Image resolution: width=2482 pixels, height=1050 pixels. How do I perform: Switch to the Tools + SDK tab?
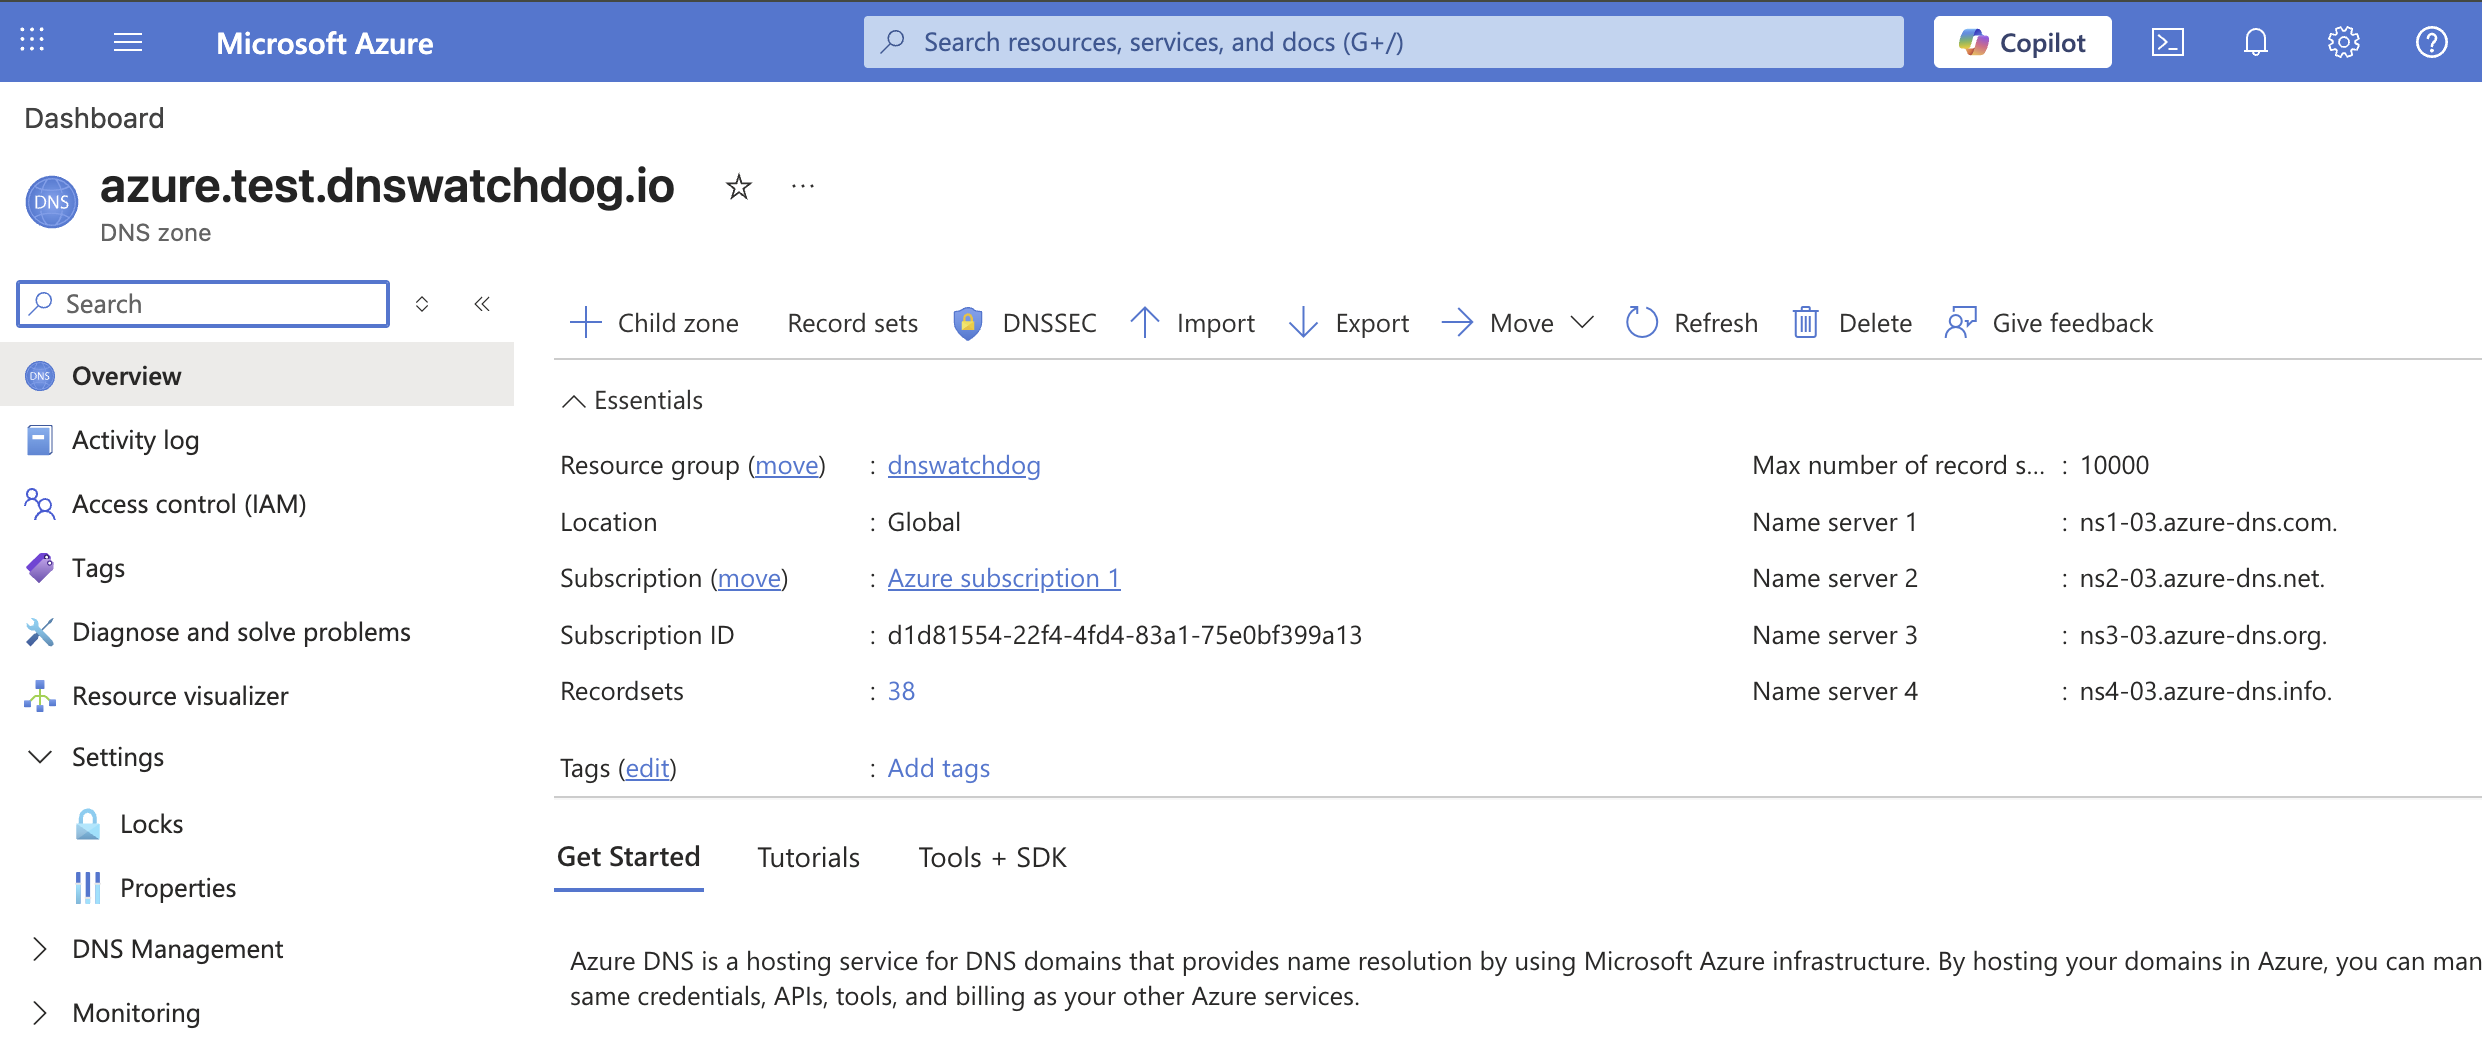[992, 858]
